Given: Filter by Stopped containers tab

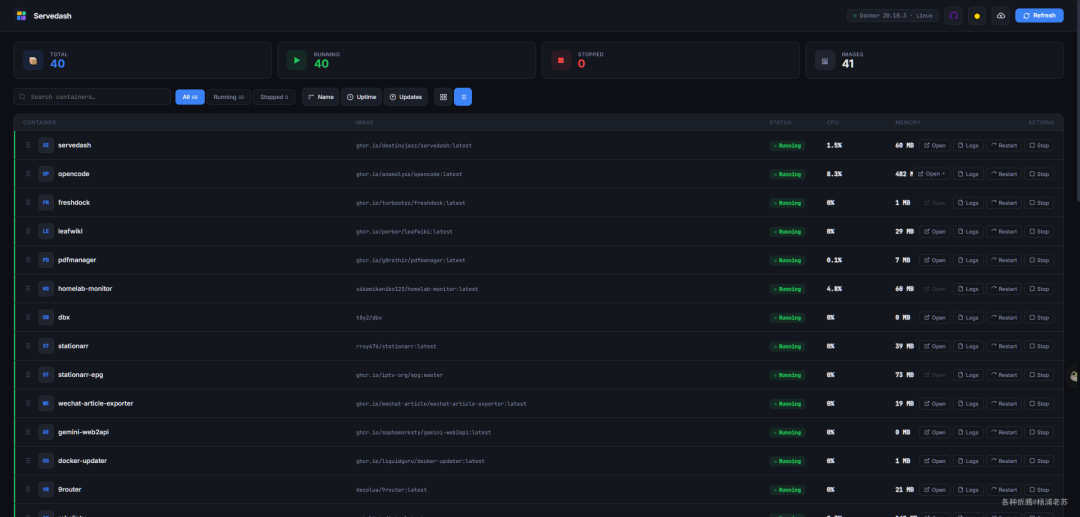Looking at the screenshot, I should click(274, 97).
